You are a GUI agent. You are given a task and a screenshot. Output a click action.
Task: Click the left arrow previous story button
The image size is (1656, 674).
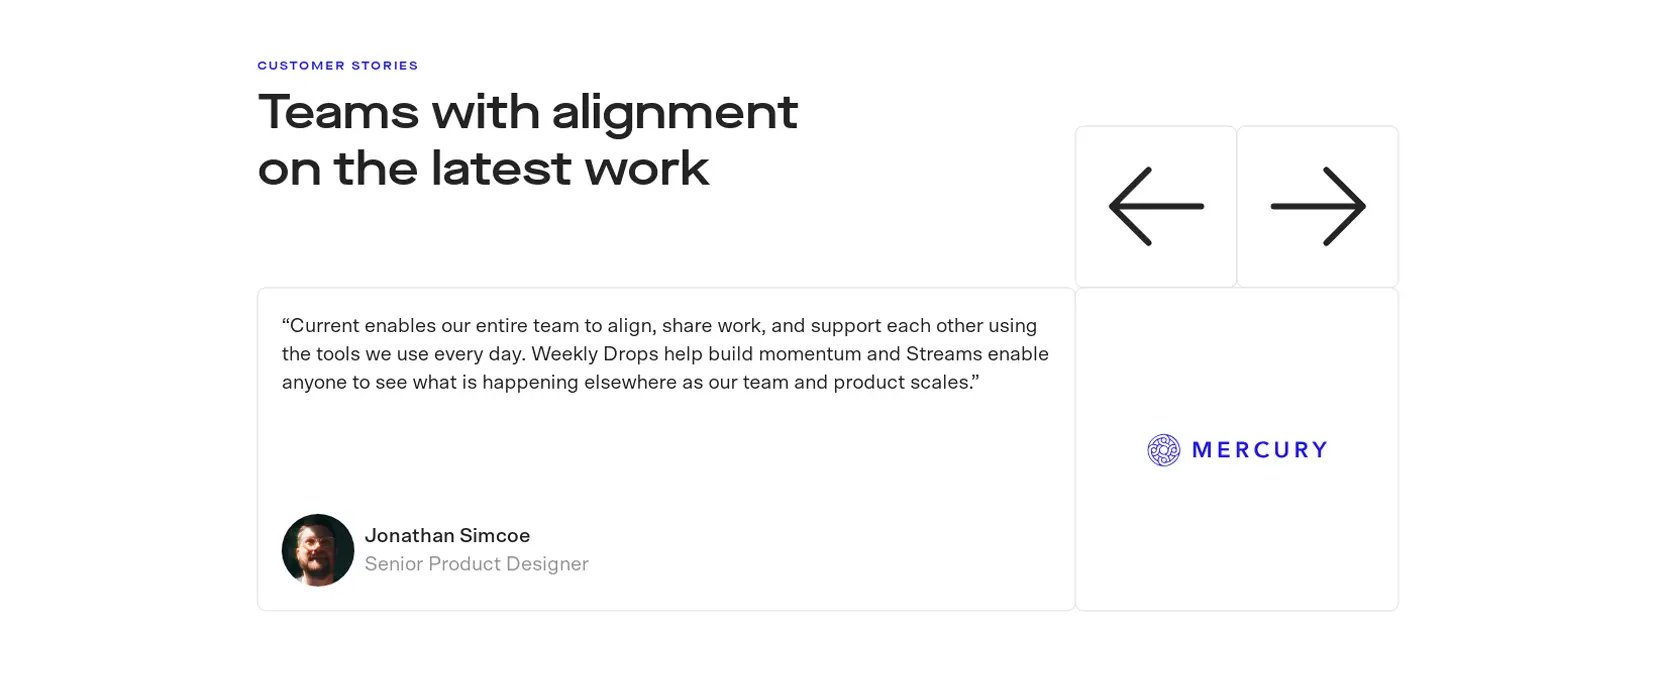tap(1156, 206)
